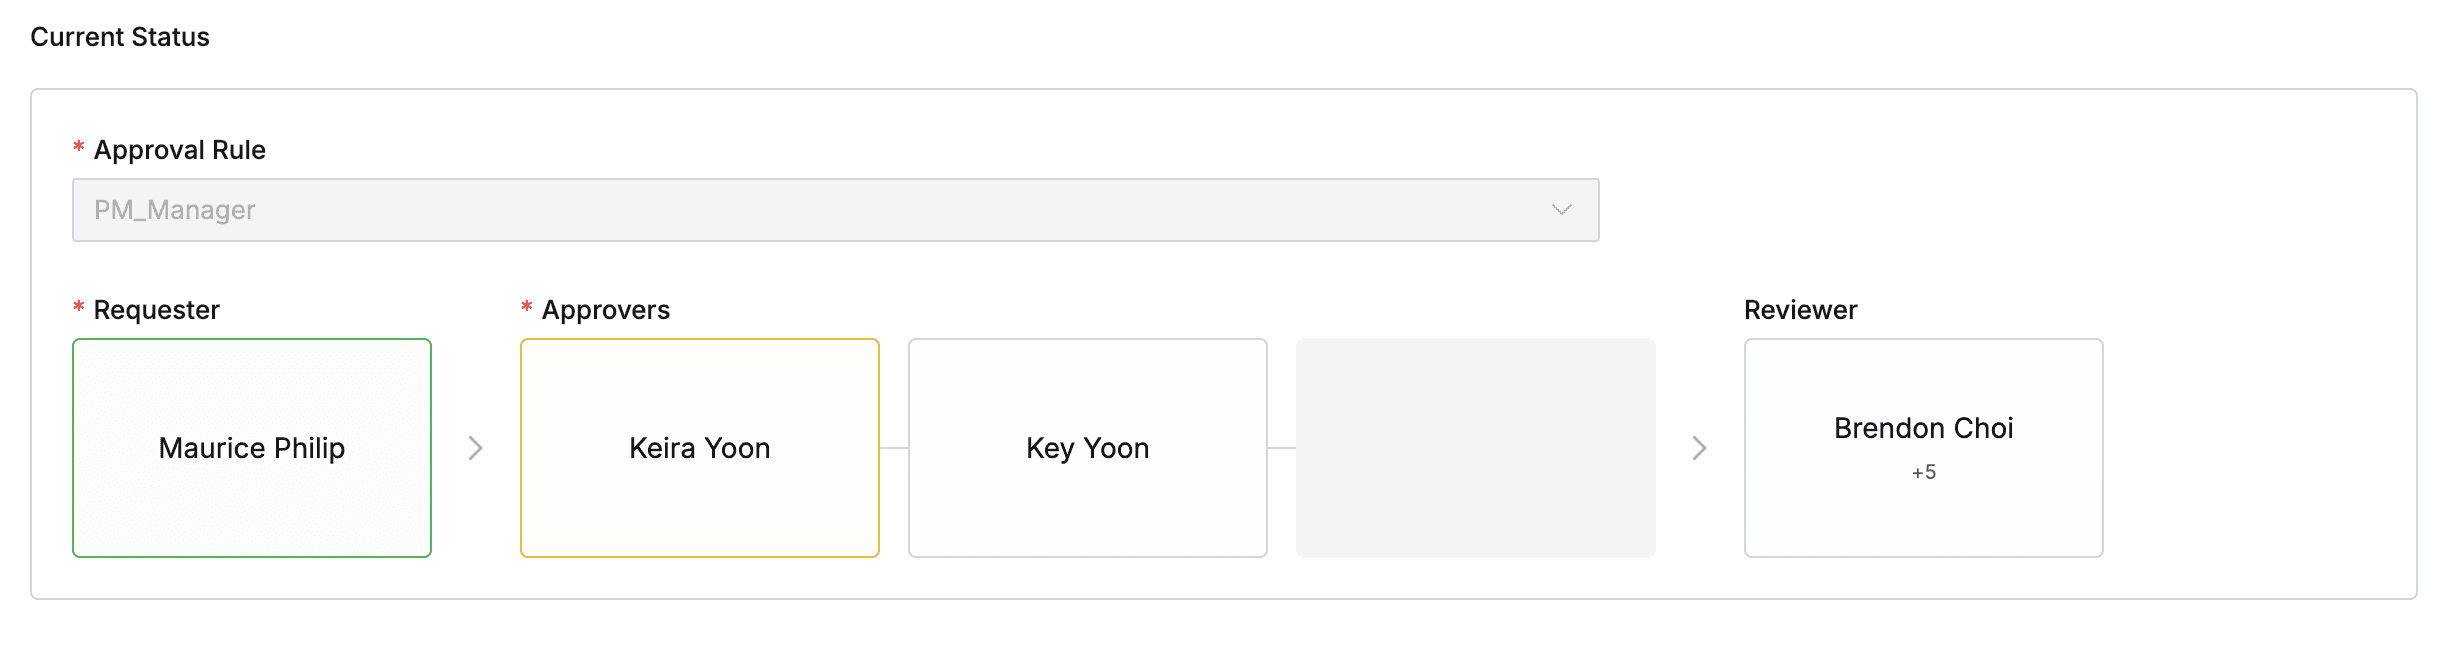Click the empty pending approver card

[1474, 449]
